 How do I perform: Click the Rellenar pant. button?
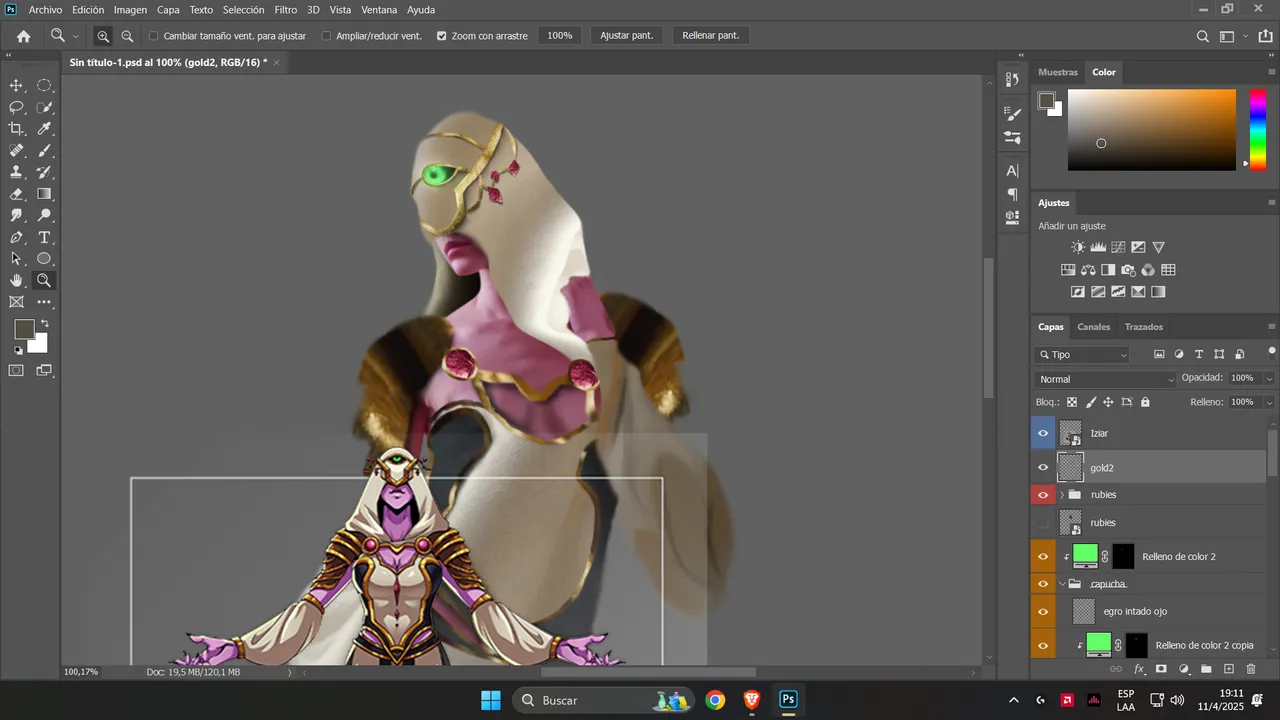711,36
